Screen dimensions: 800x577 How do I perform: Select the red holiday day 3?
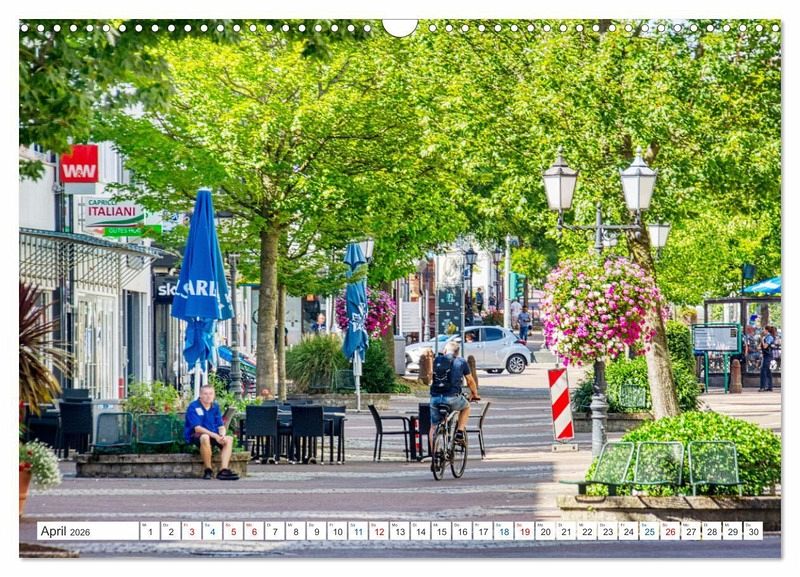(192, 531)
